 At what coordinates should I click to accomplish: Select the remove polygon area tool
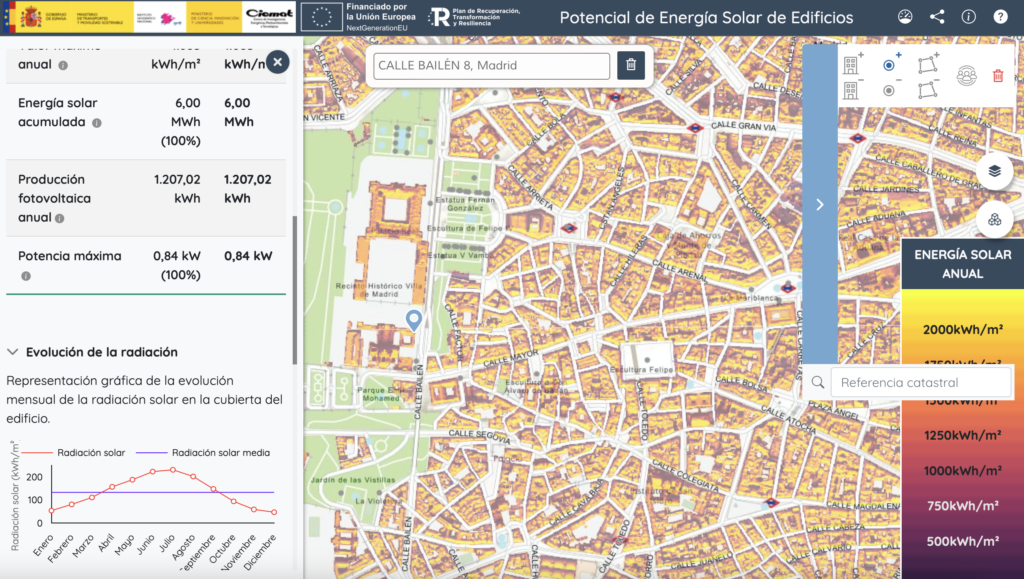click(928, 90)
